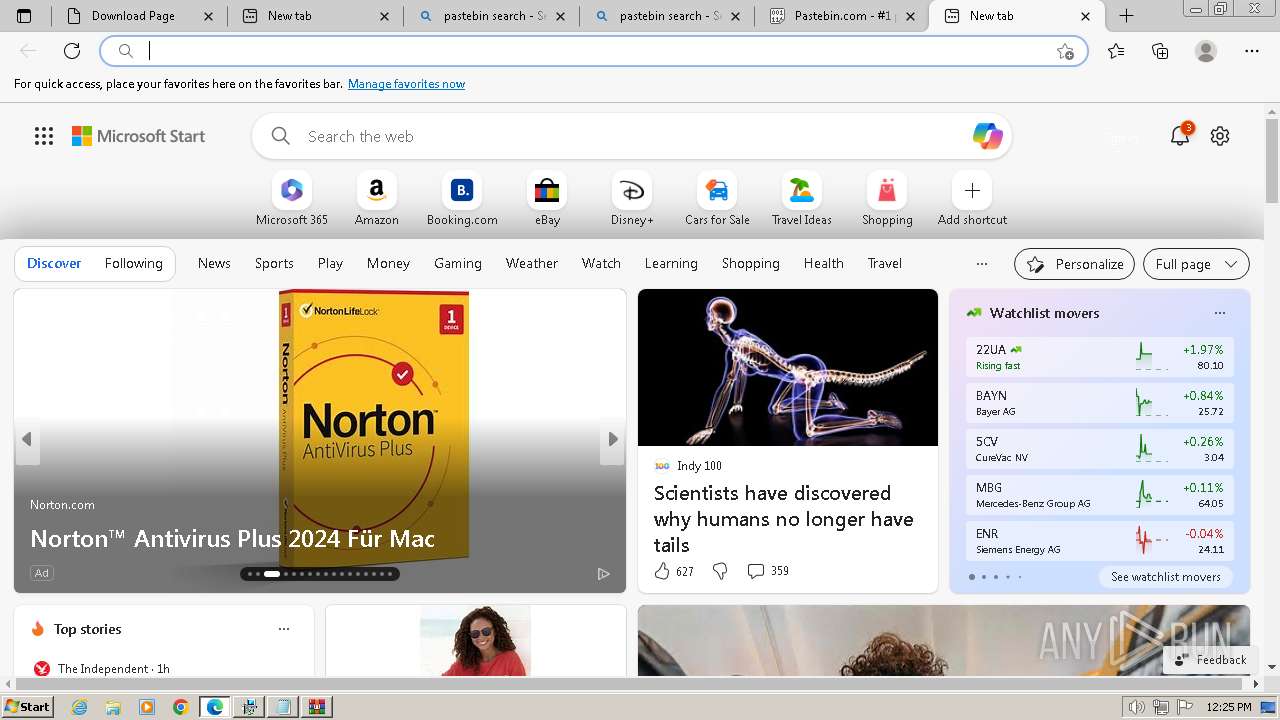Open the notifications bell
Viewport: 1280px width, 720px height.
(x=1181, y=136)
